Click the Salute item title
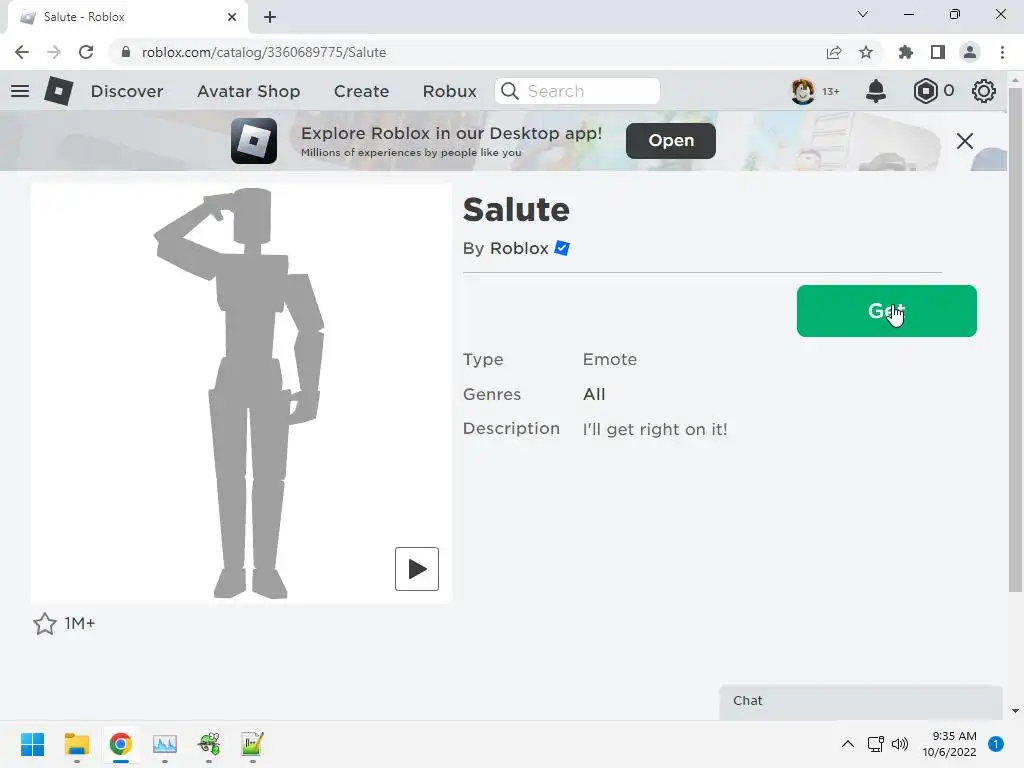The width and height of the screenshot is (1024, 768). [516, 210]
